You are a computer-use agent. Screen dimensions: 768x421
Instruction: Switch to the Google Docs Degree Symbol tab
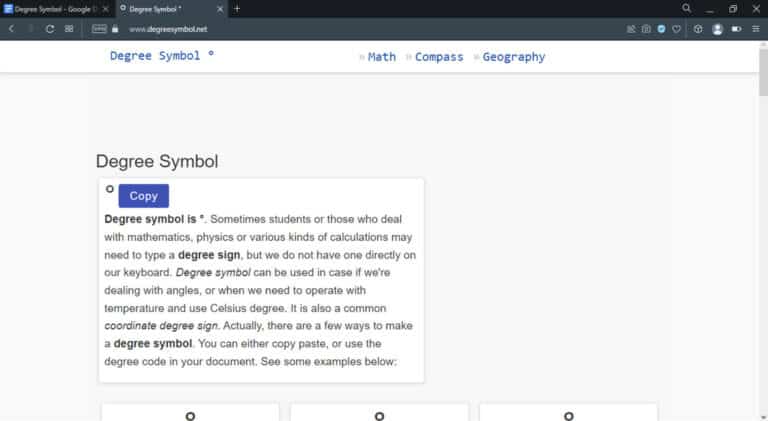(52, 8)
